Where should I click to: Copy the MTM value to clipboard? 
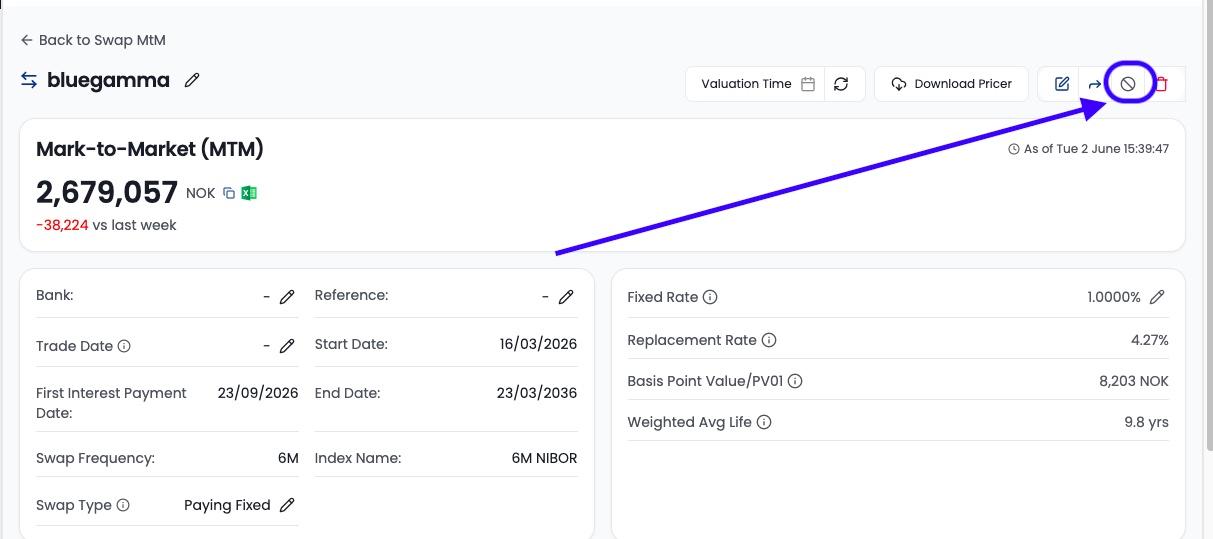[x=228, y=193]
